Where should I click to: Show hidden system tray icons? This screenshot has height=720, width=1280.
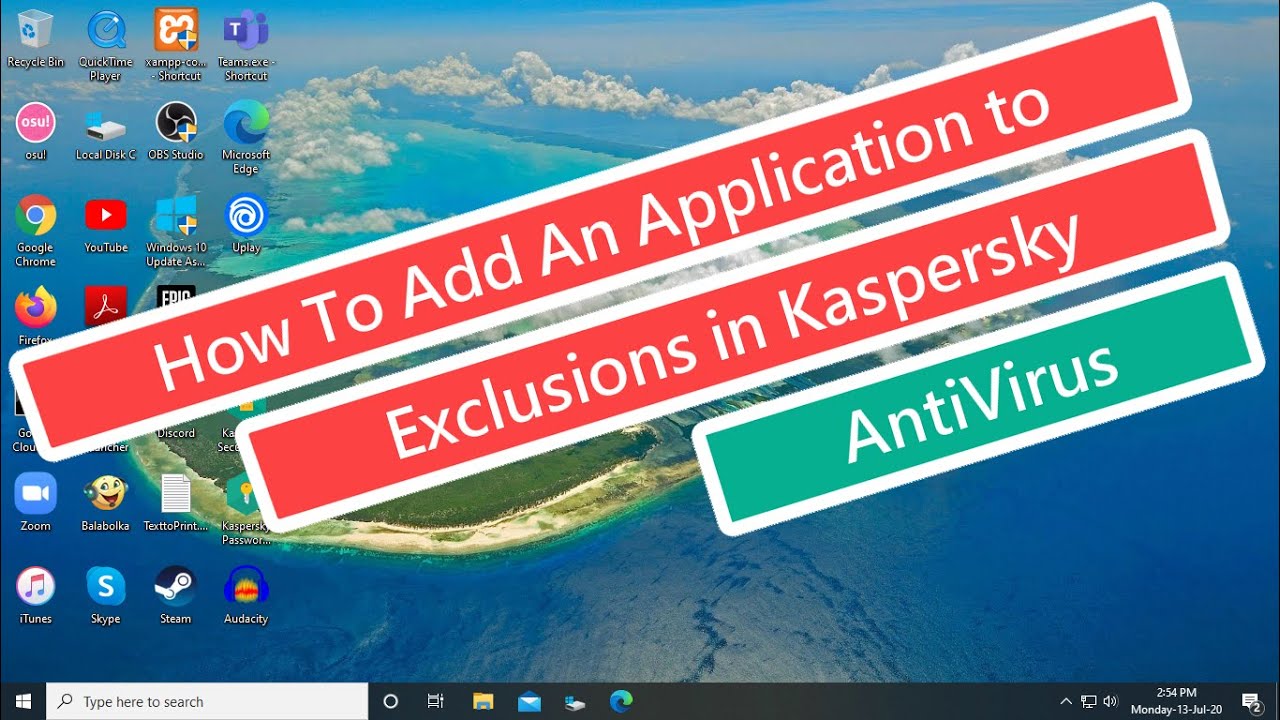(x=1066, y=701)
